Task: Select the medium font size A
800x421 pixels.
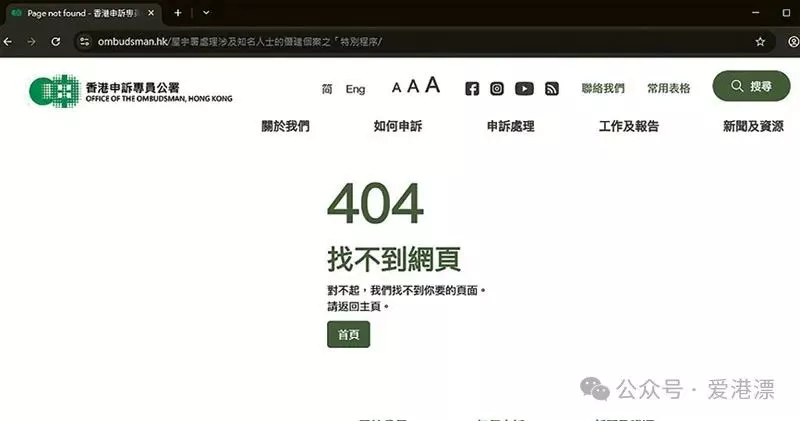Action: pos(413,86)
